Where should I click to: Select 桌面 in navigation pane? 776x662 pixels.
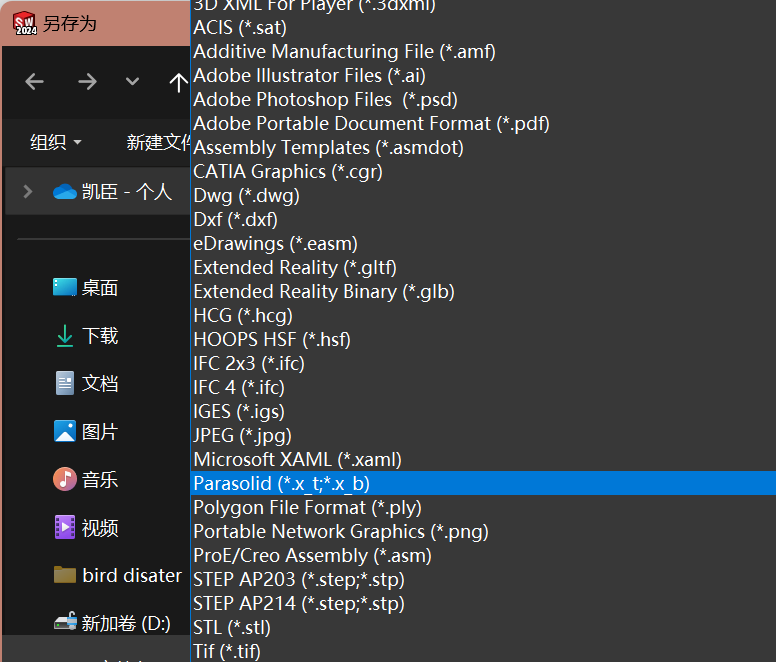coord(100,287)
